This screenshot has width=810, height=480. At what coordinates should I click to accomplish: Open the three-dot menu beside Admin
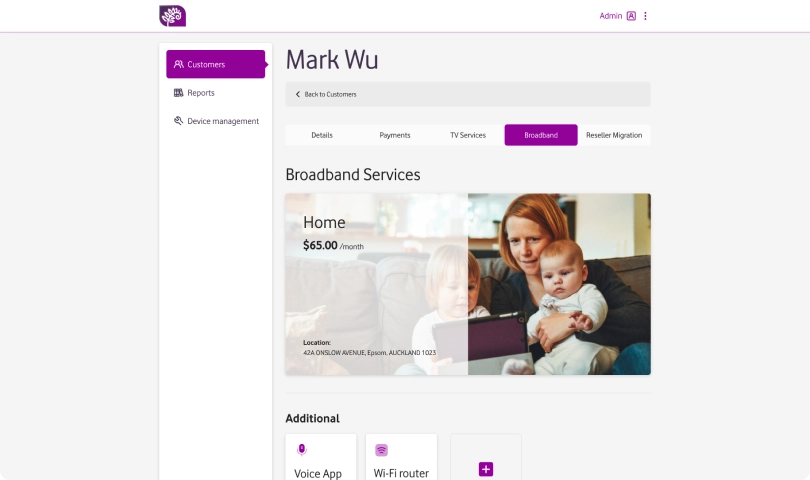tap(645, 16)
